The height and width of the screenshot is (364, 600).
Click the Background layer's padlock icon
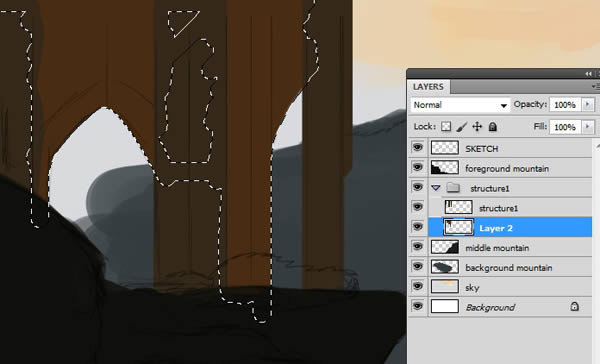(x=574, y=306)
